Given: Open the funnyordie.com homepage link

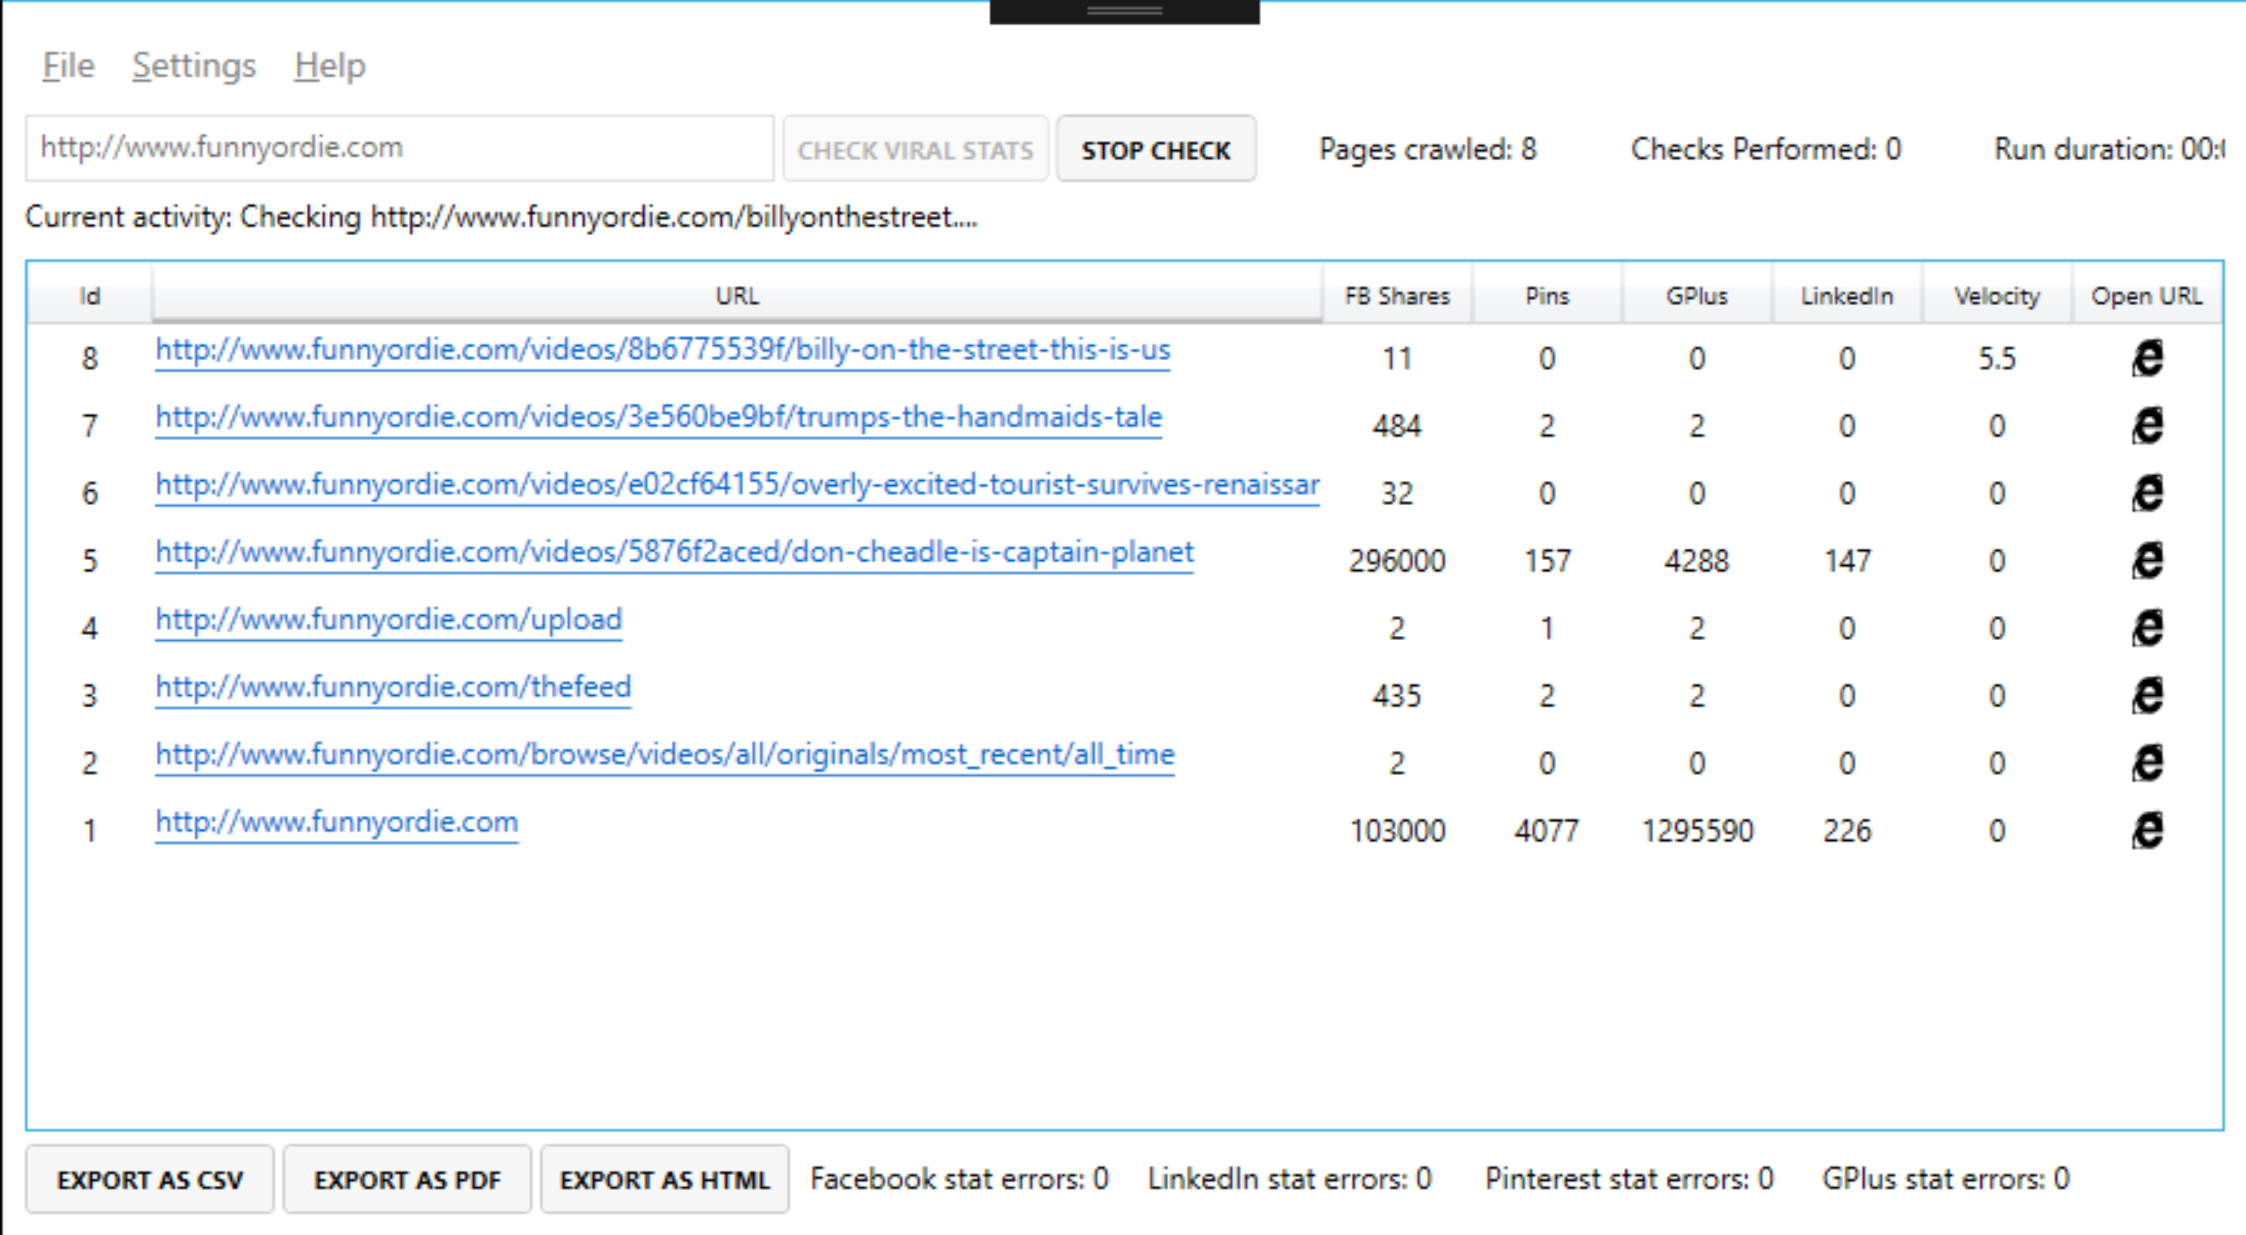Looking at the screenshot, I should tap(336, 822).
